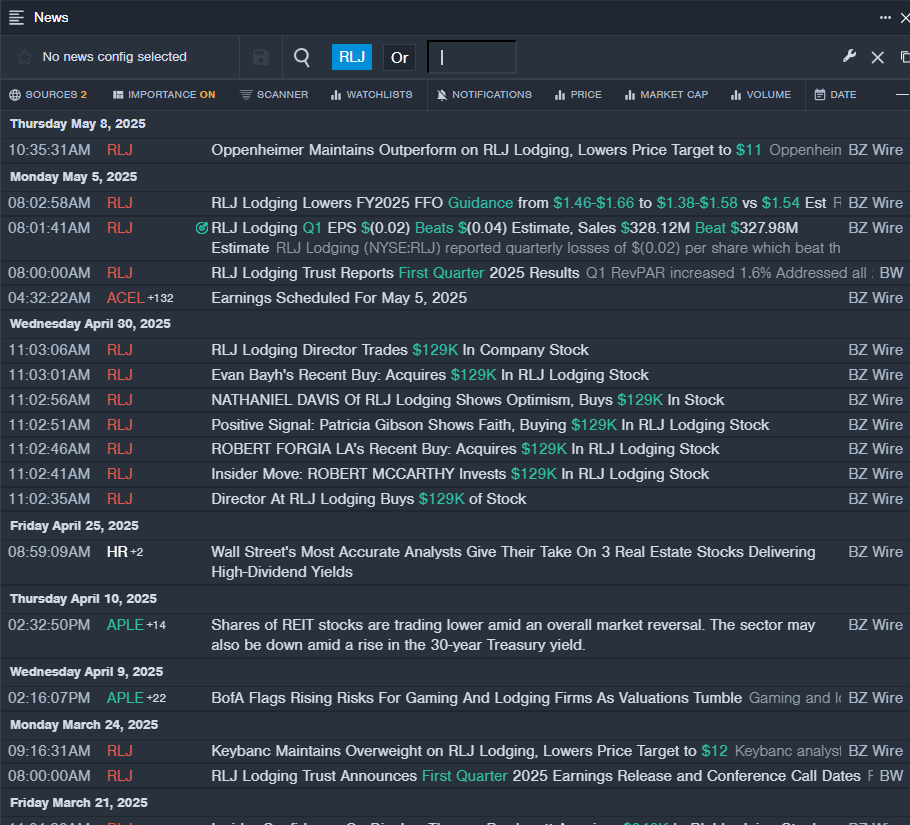910x825 pixels.
Task: Click the verified badge icon on Q1 EPS headline
Action: click(x=202, y=228)
